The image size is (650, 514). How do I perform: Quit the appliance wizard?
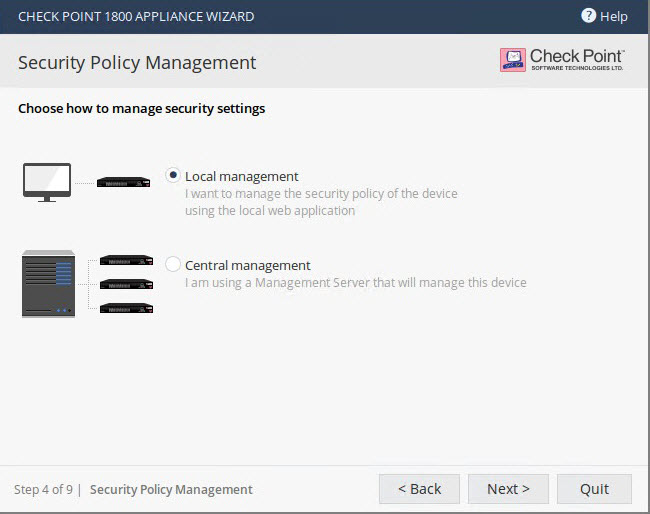click(x=594, y=489)
